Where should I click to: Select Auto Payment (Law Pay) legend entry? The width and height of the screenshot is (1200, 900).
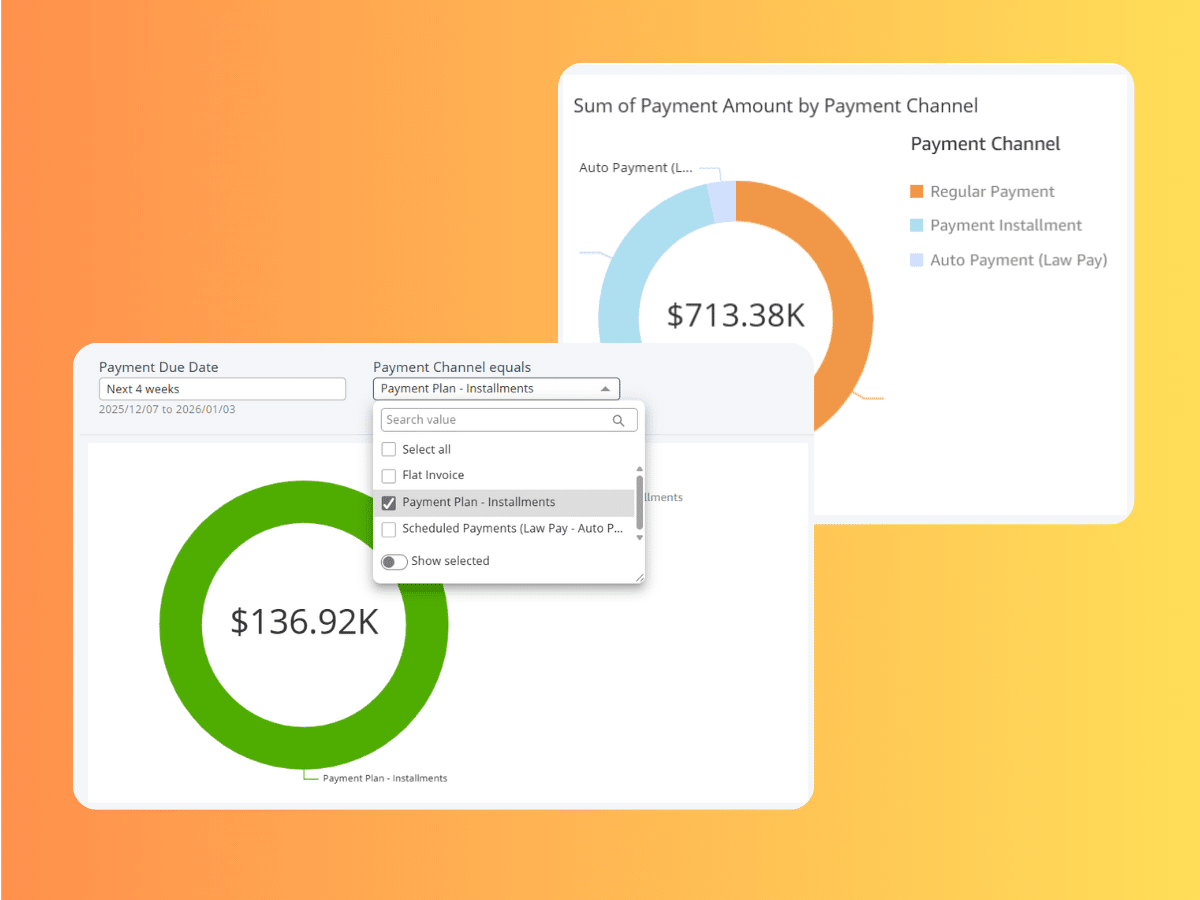click(x=1018, y=260)
